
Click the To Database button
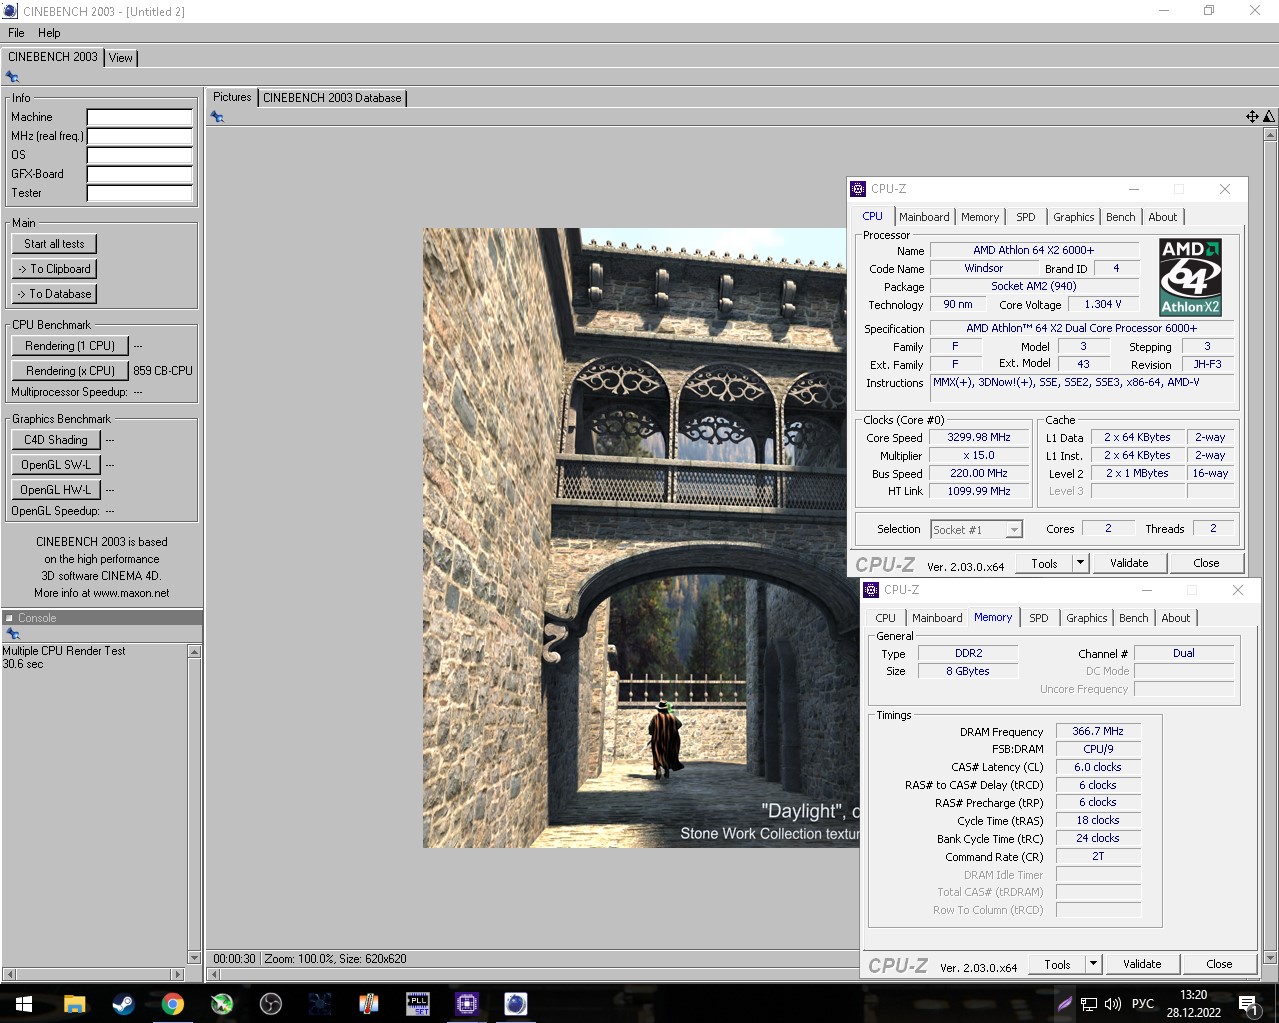click(54, 294)
